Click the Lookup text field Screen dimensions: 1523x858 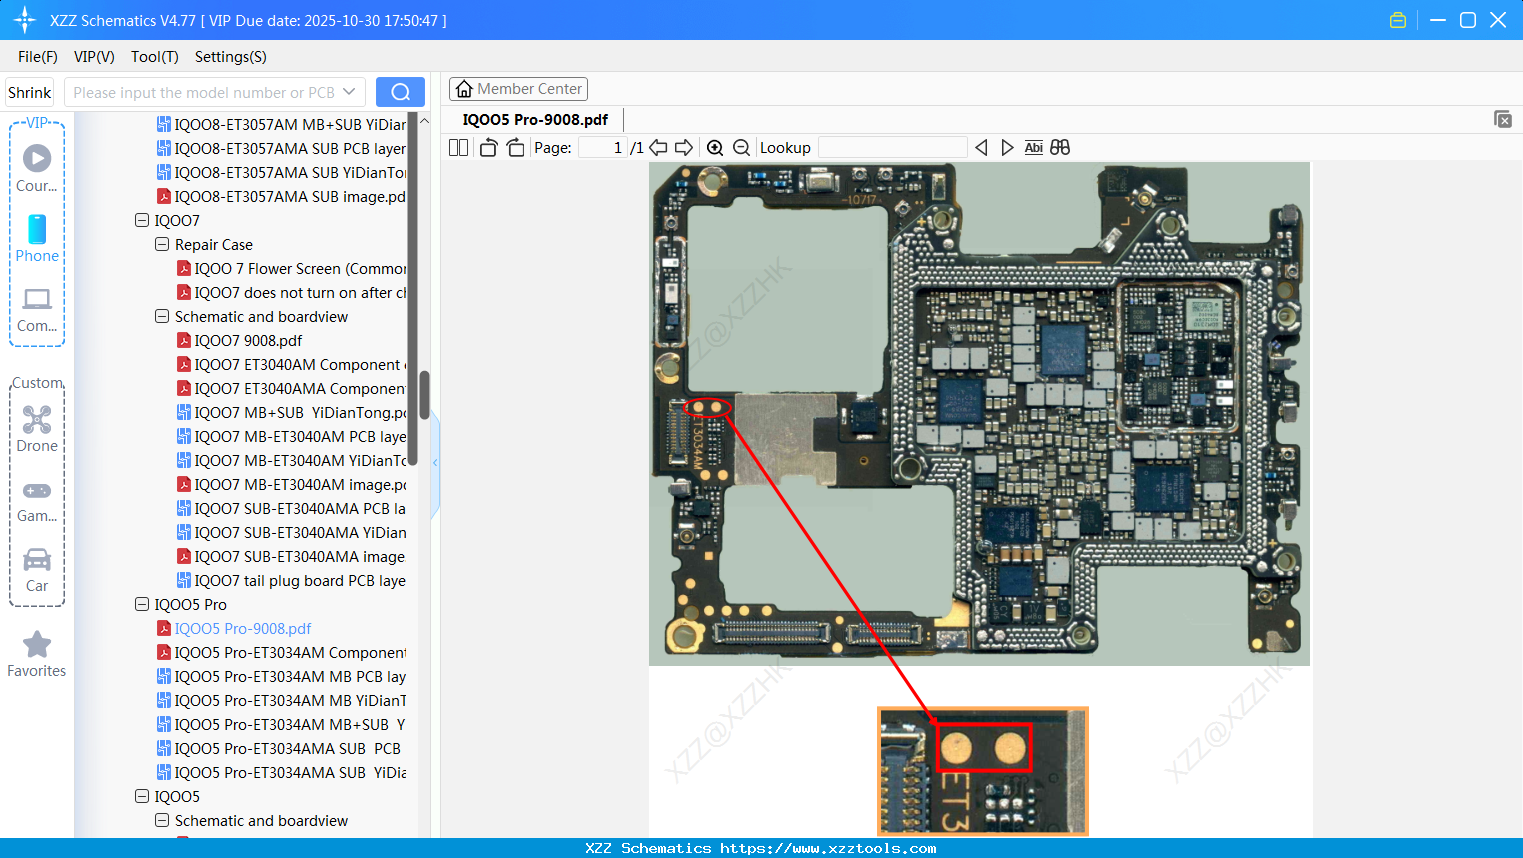click(892, 148)
